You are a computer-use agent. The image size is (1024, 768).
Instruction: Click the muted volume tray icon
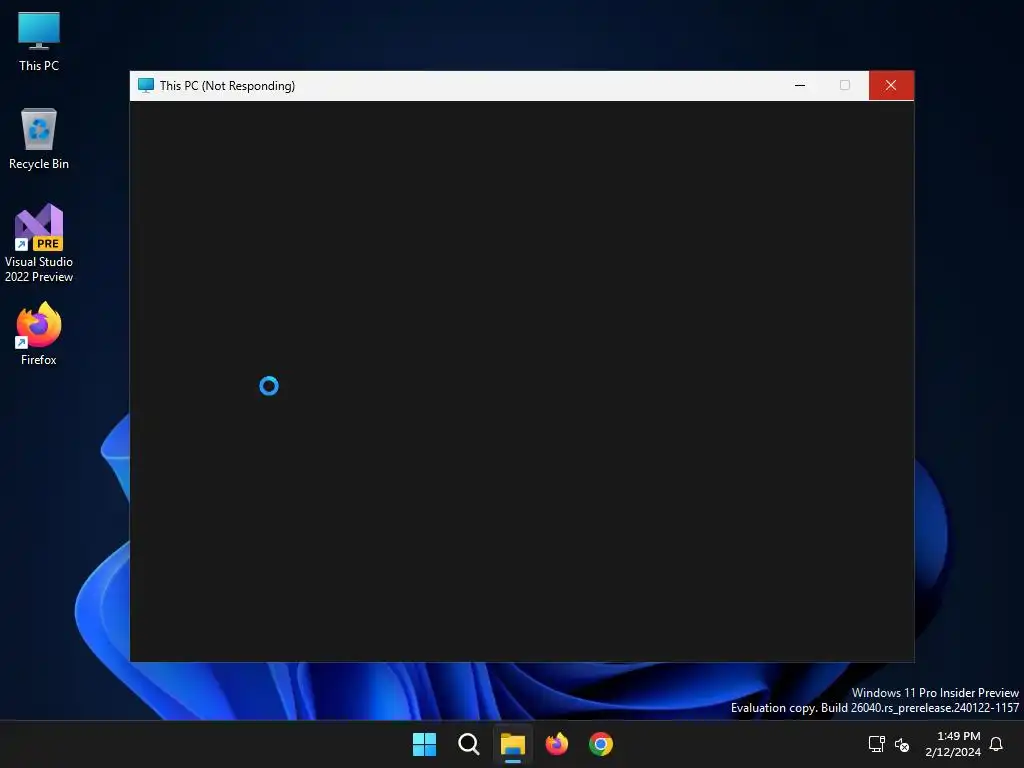point(902,744)
